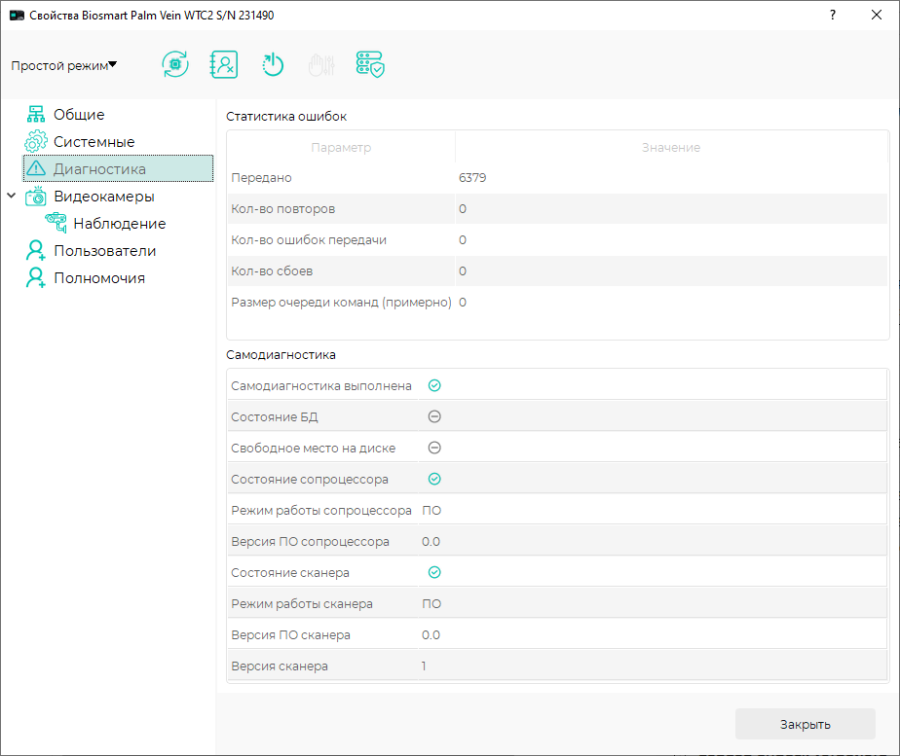Click the check icon for 'Состояние сканера'

click(435, 572)
